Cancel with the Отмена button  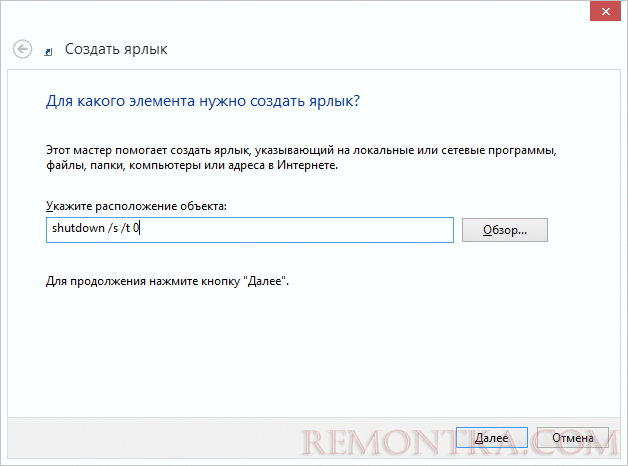[x=573, y=438]
